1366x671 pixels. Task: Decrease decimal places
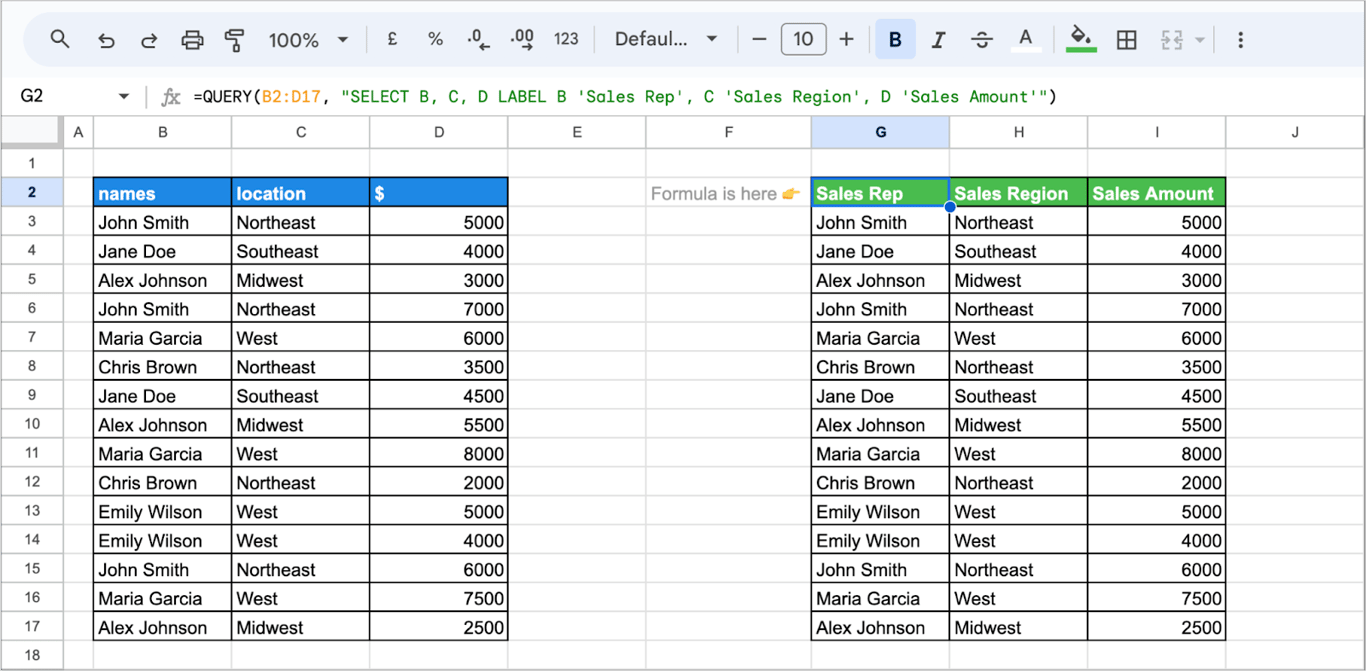tap(479, 39)
